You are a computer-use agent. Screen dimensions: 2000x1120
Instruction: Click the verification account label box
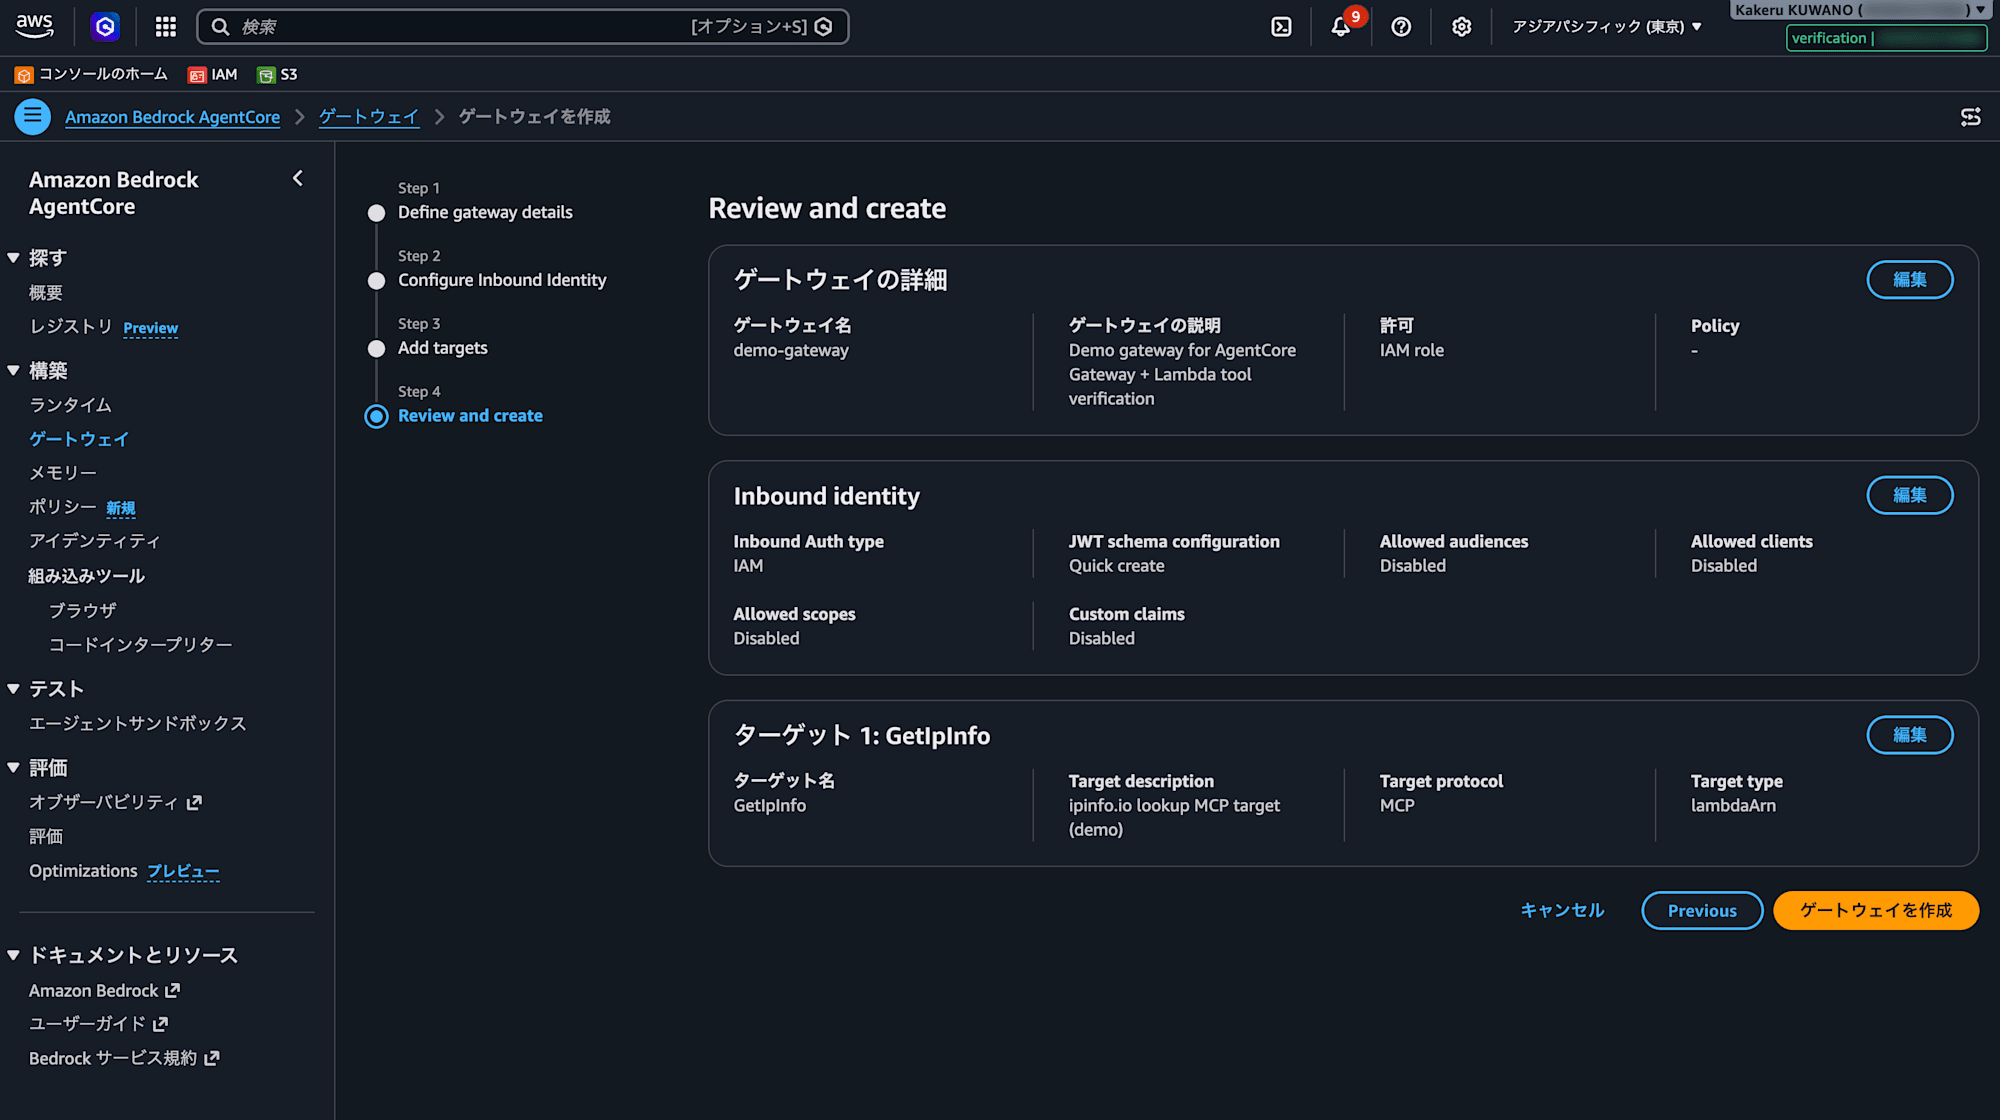pyautogui.click(x=1886, y=38)
